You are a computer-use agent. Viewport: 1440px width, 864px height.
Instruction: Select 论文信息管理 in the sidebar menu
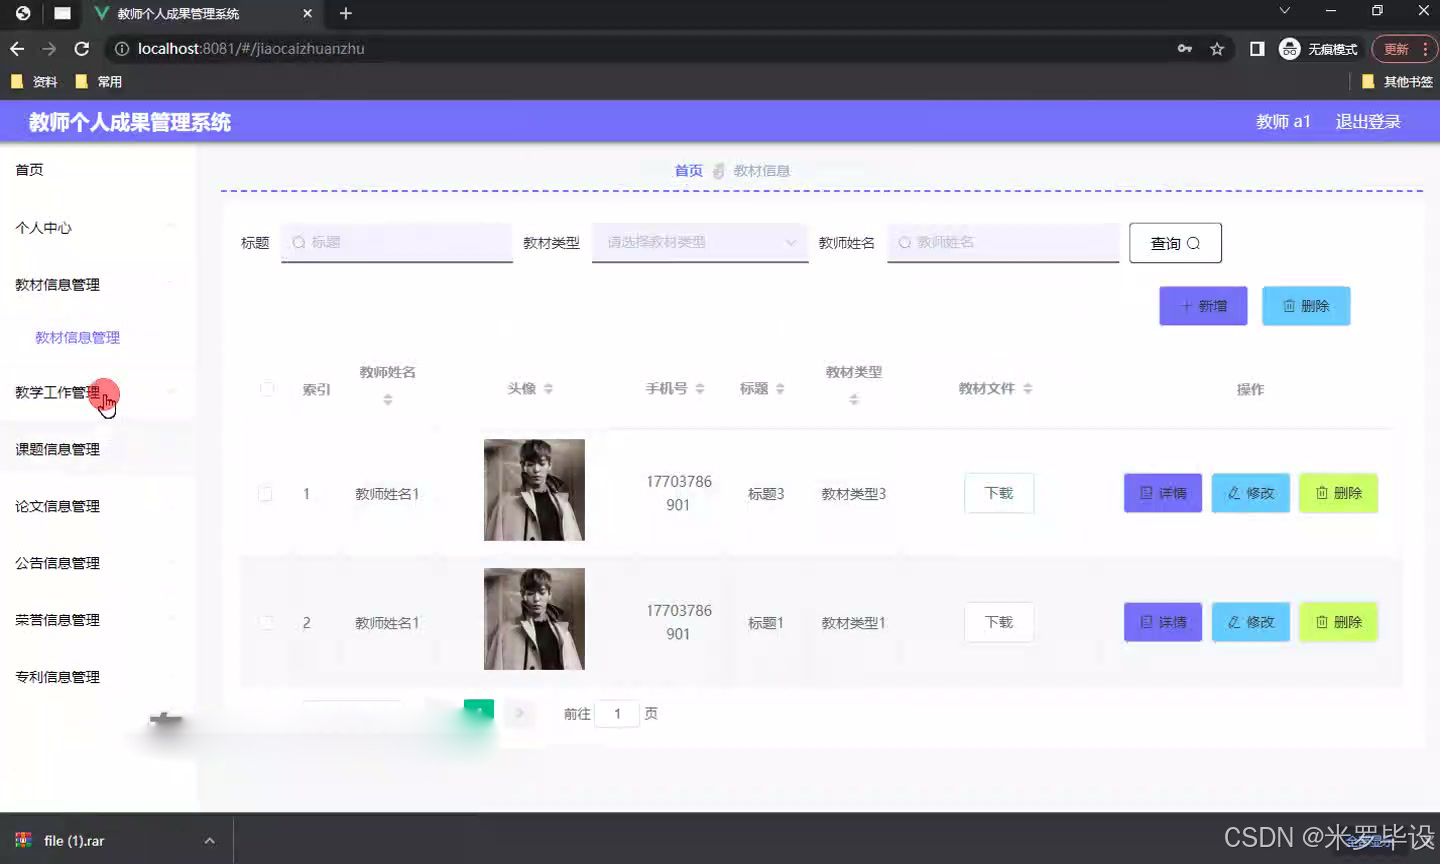point(55,506)
